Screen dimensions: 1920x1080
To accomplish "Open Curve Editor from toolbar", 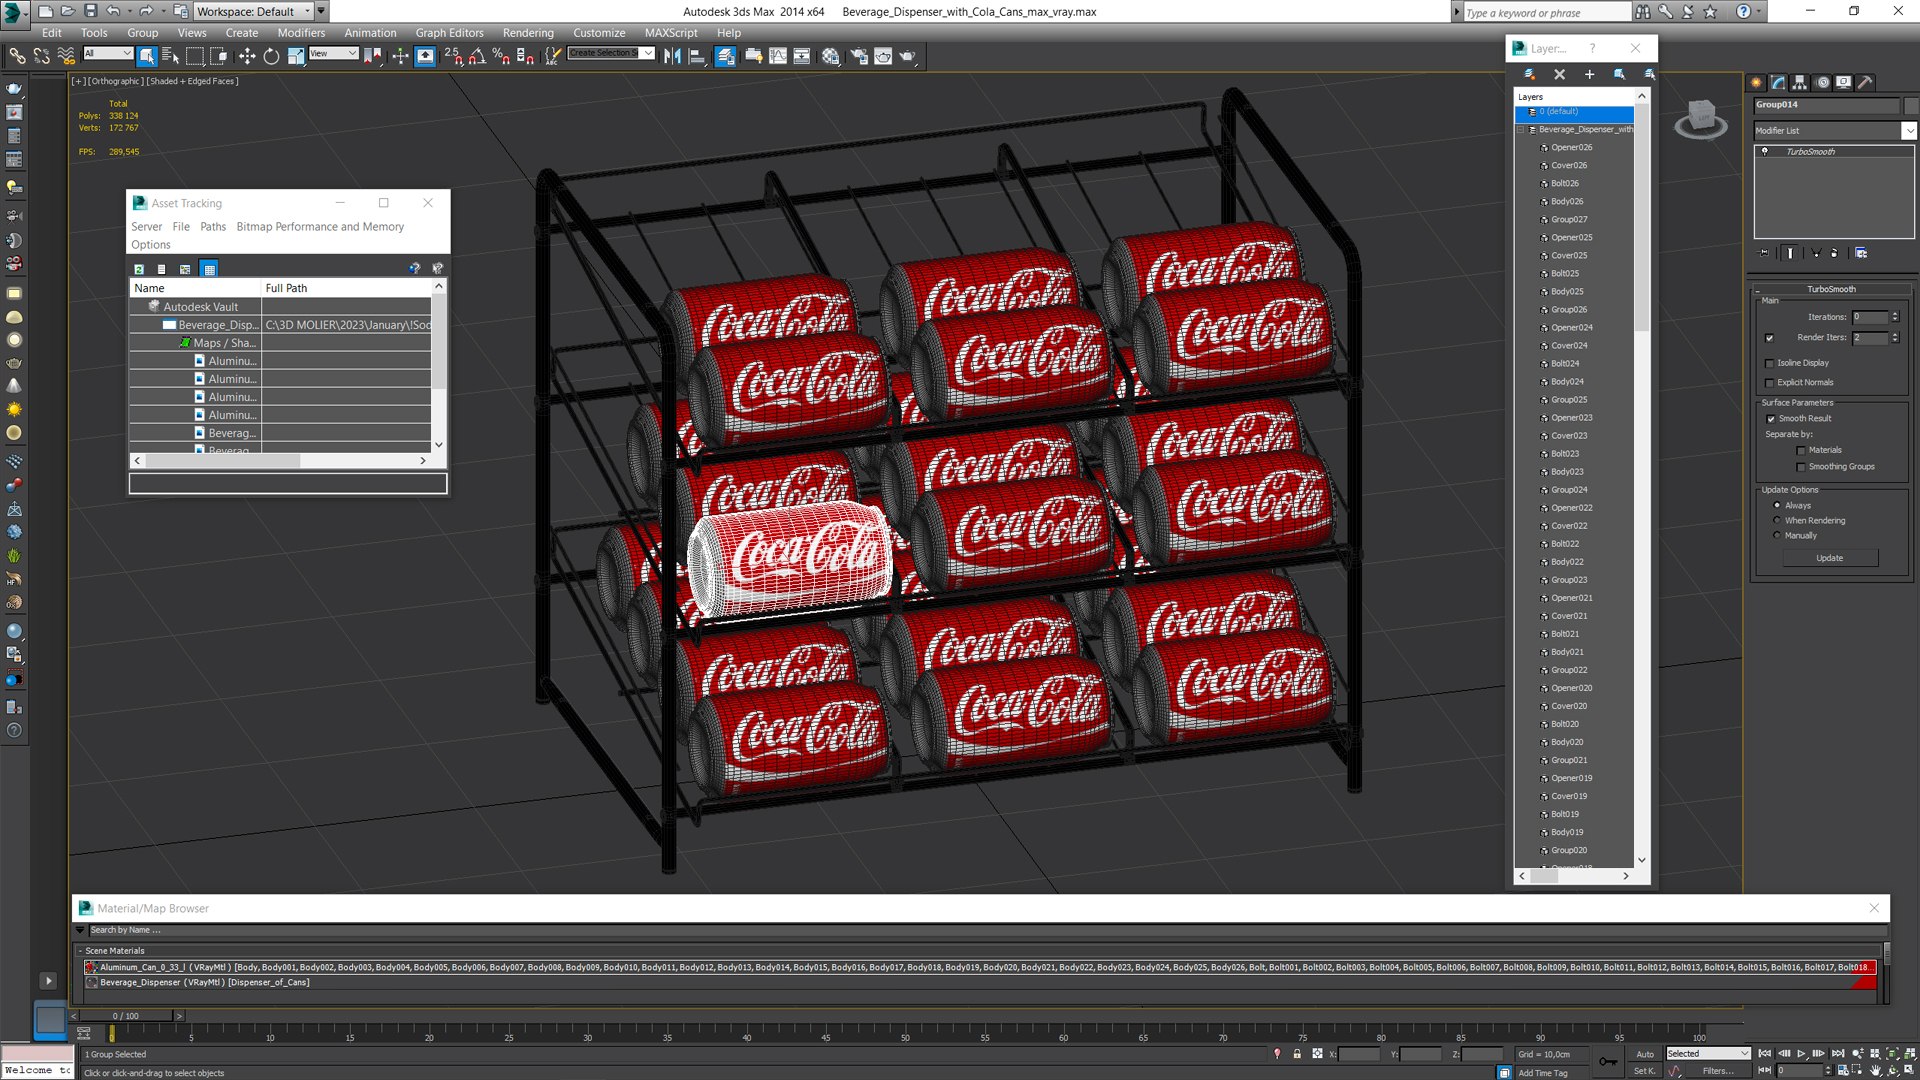I will click(778, 56).
